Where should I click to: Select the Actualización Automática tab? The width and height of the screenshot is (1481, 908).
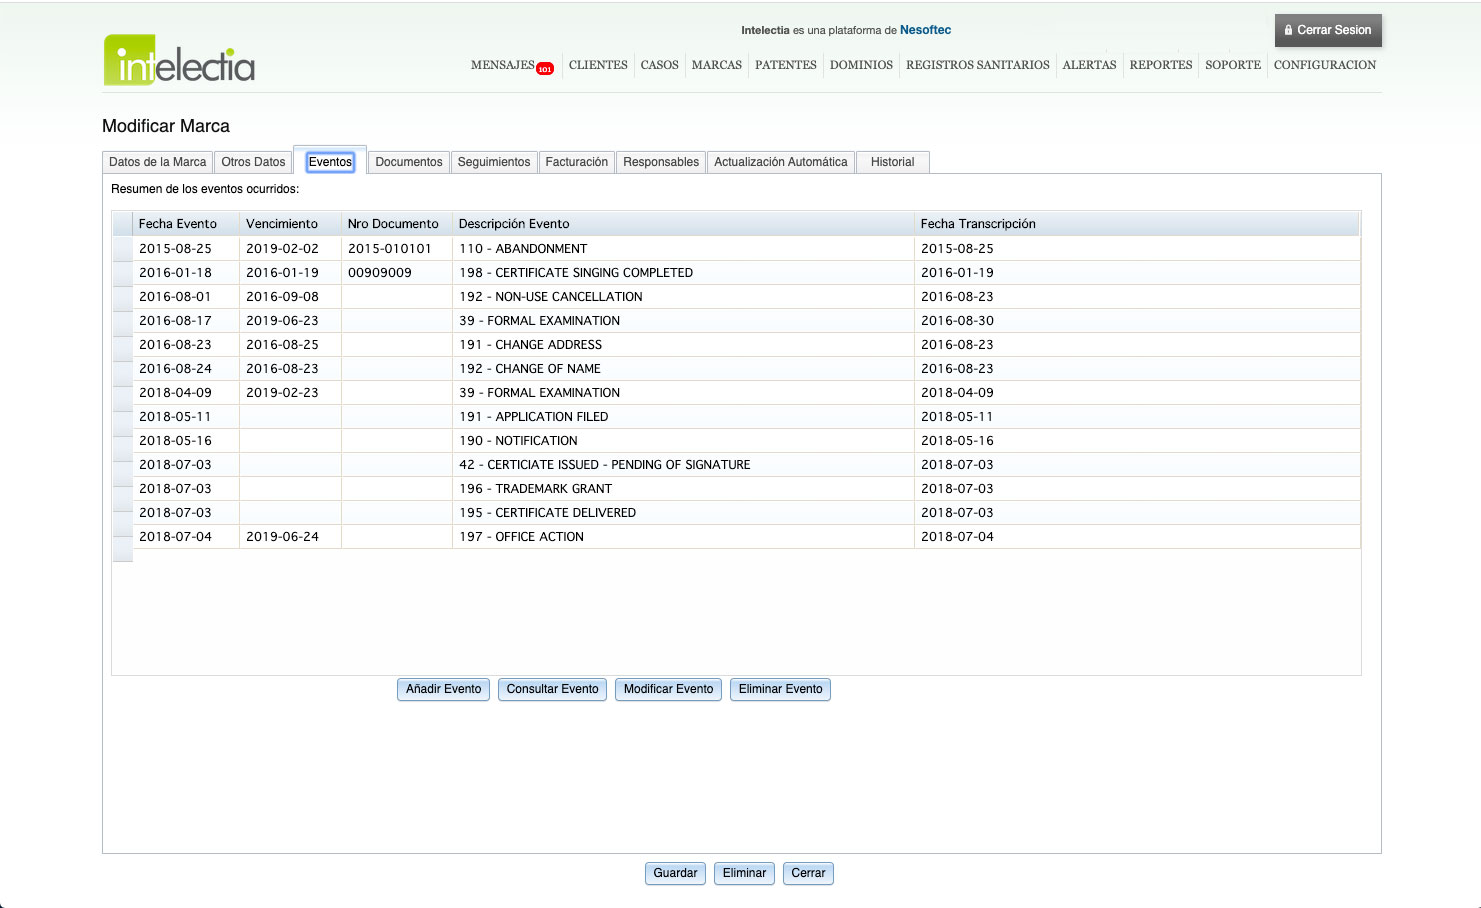tap(780, 162)
